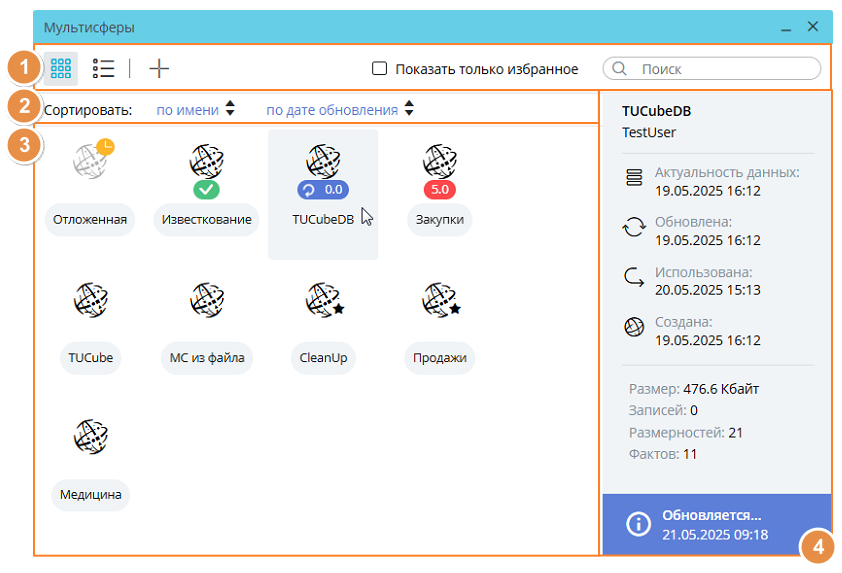842x573 pixels.
Task: Select the TUCubeDB multisphere tile
Action: pyautogui.click(x=323, y=195)
